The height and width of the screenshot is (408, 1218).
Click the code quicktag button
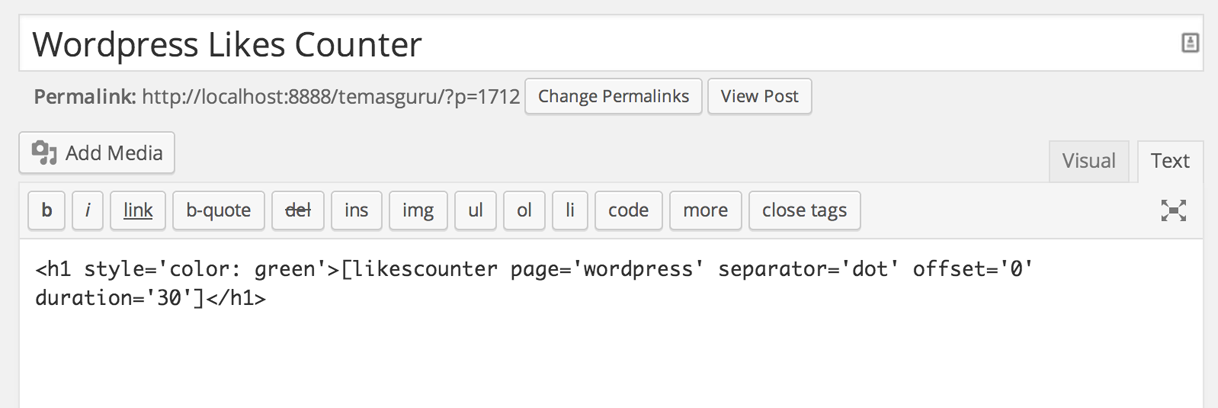(x=628, y=210)
